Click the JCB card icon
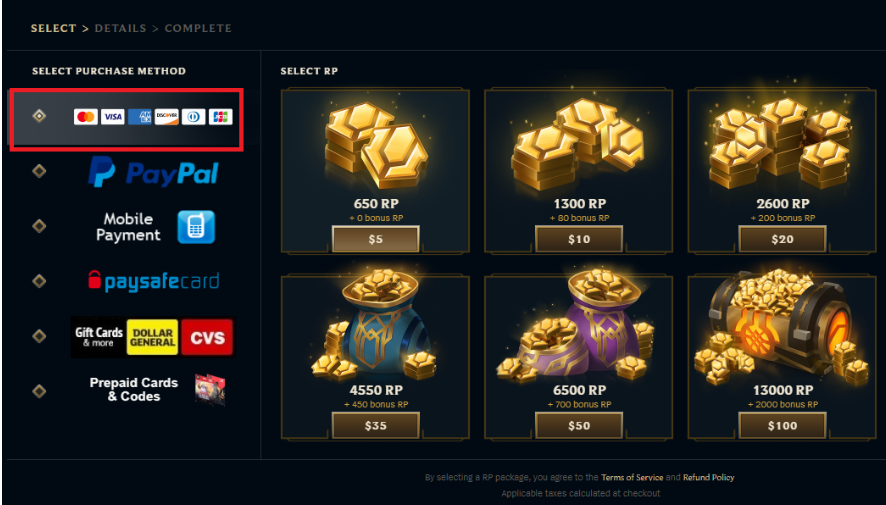The width and height of the screenshot is (886, 505). [x=220, y=117]
